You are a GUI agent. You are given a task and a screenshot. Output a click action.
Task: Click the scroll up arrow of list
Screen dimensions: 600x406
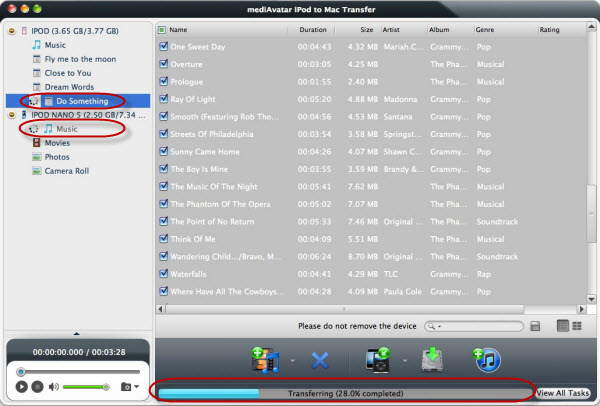coord(591,27)
